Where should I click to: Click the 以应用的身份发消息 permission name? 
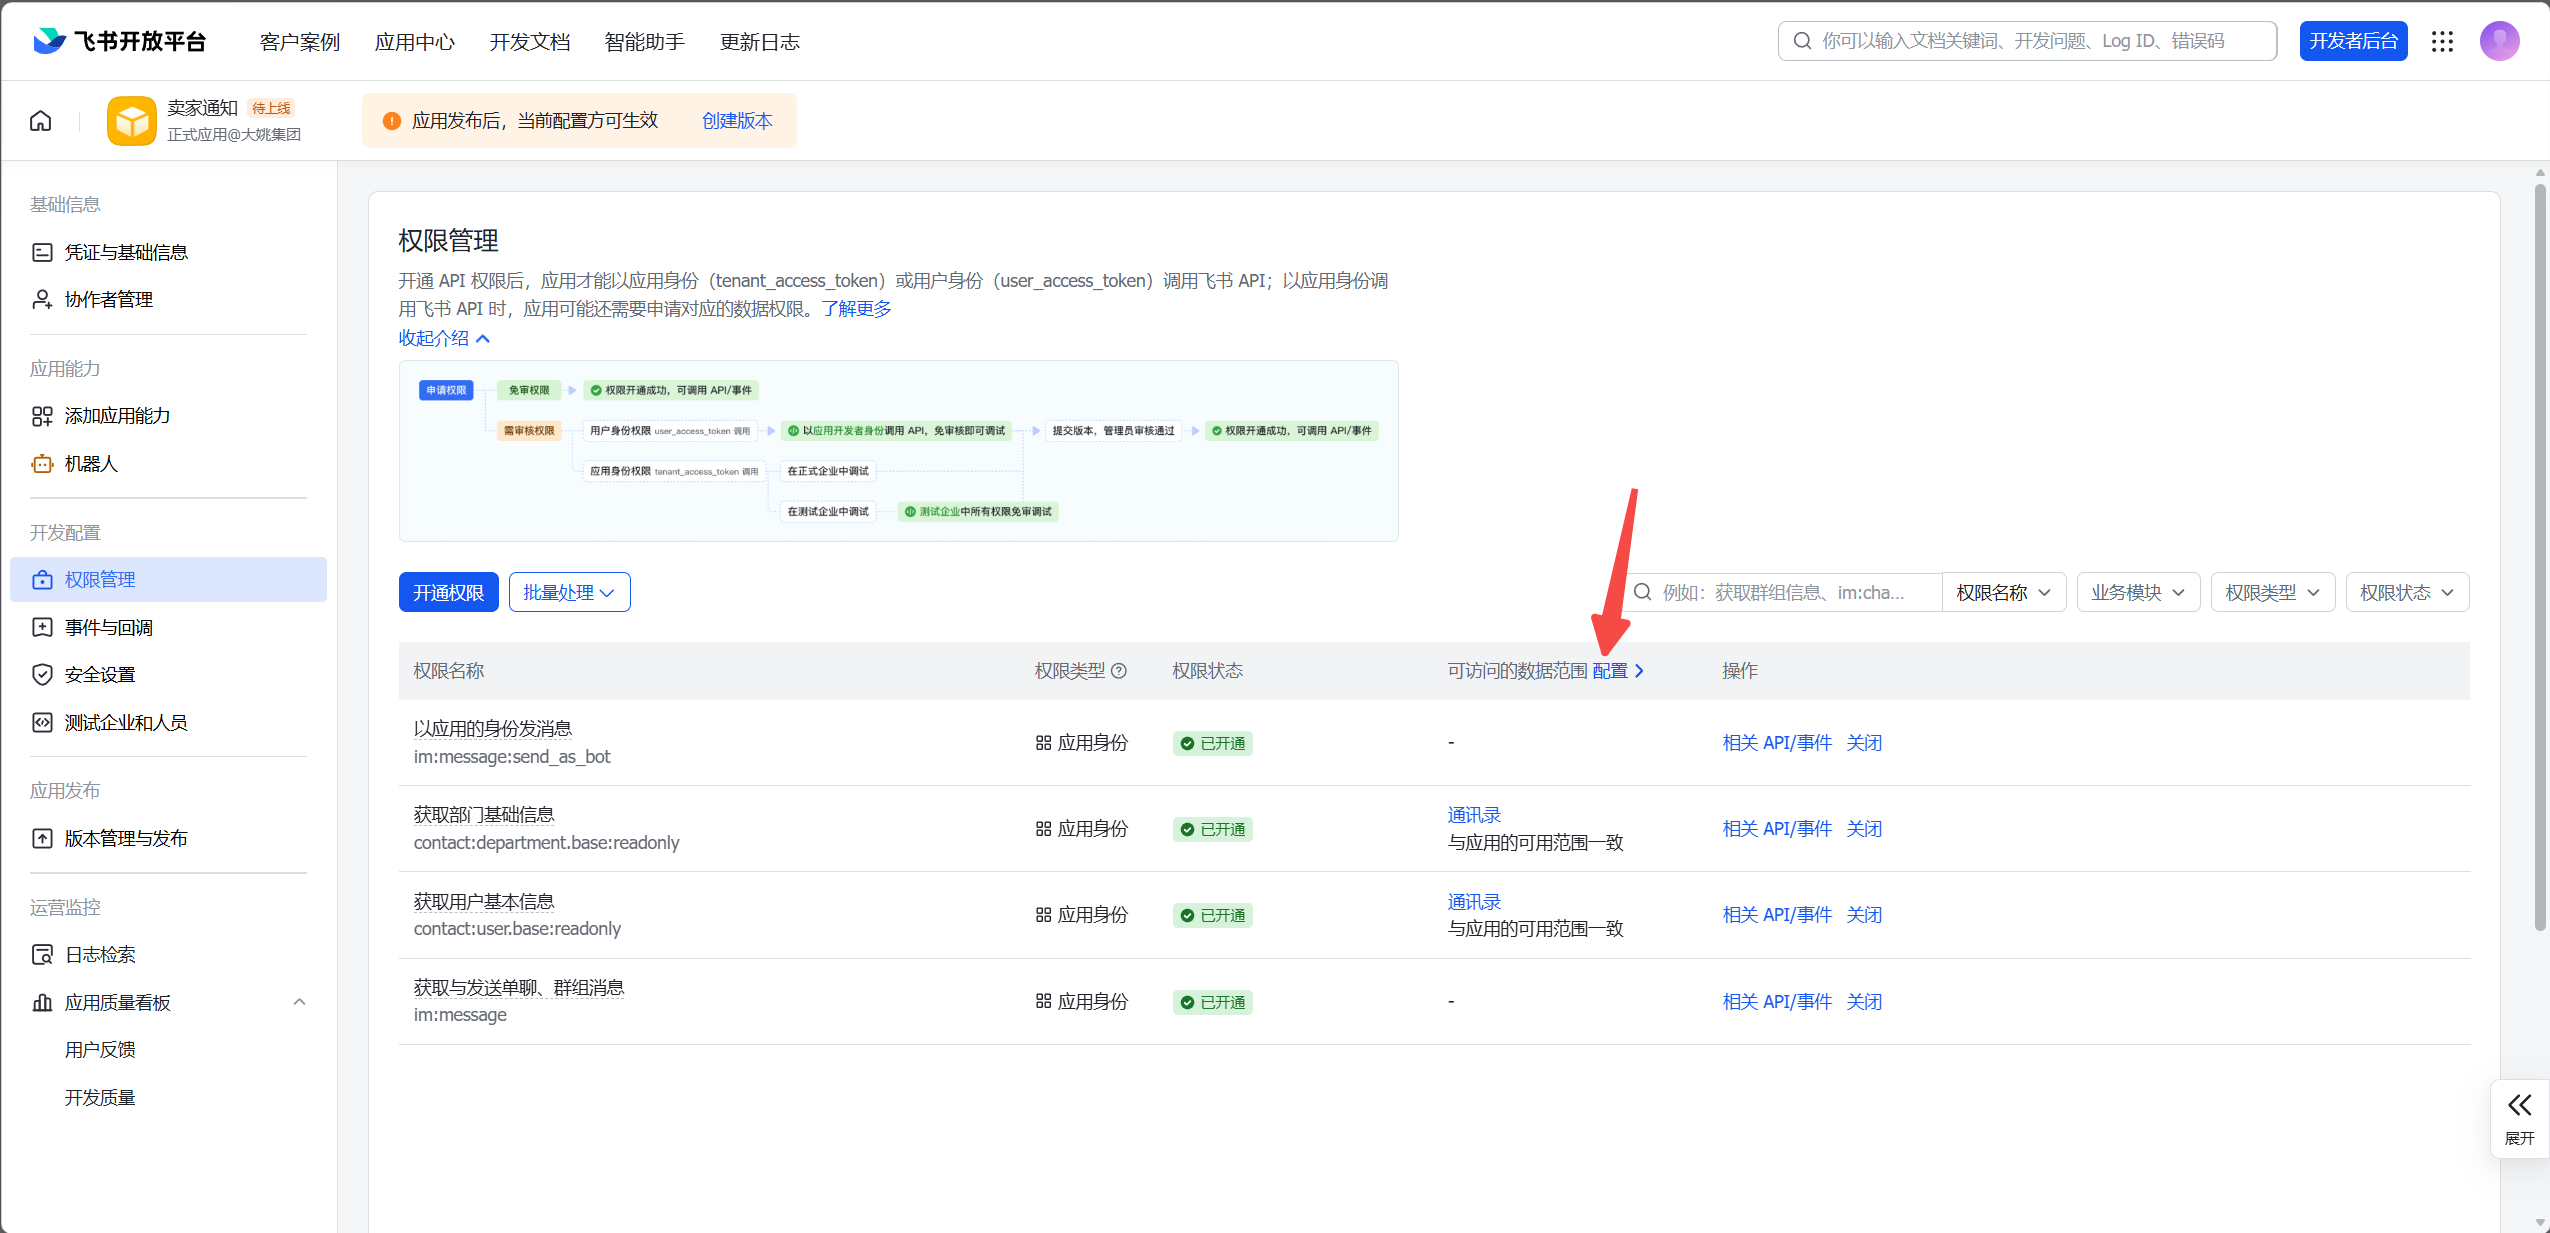tap(493, 729)
